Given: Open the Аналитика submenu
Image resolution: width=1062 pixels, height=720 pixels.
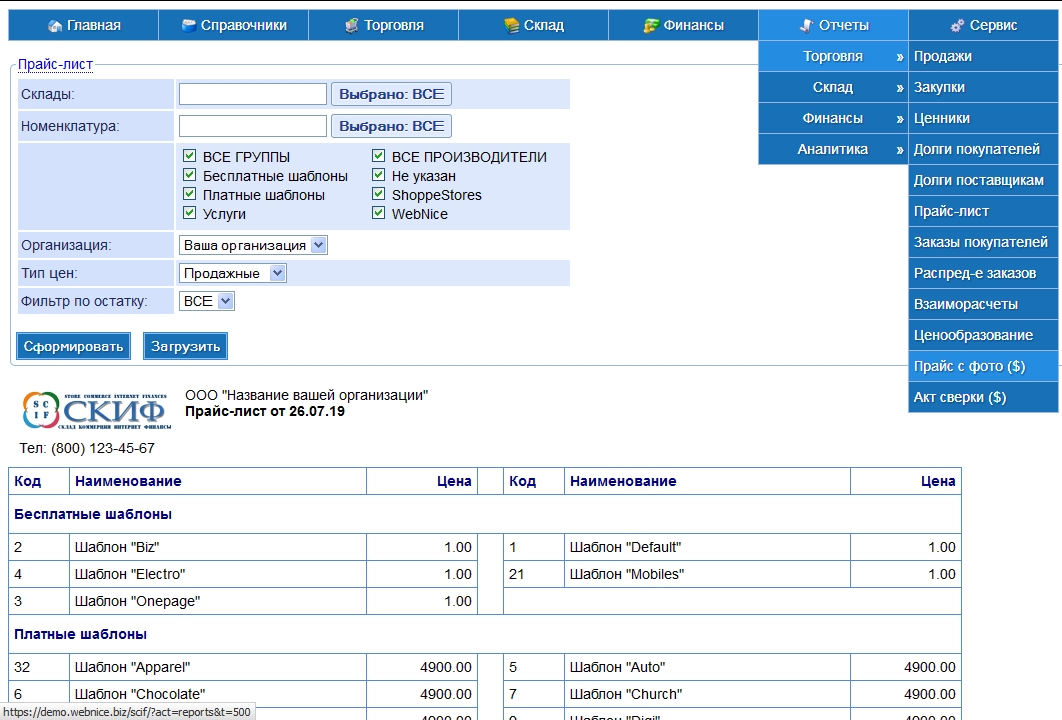Looking at the screenshot, I should (833, 149).
